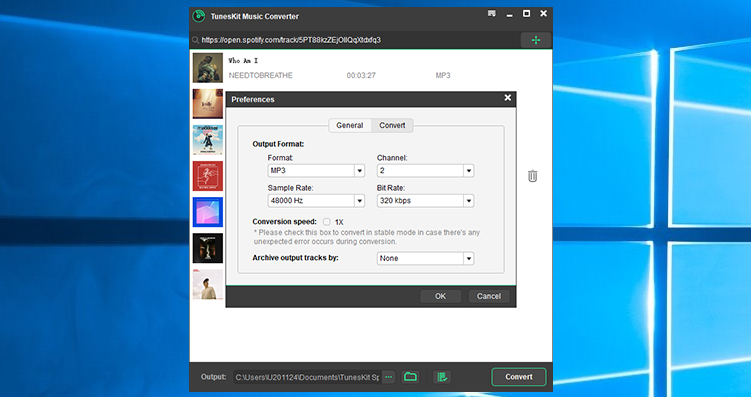Open the output folder icon

pos(410,377)
